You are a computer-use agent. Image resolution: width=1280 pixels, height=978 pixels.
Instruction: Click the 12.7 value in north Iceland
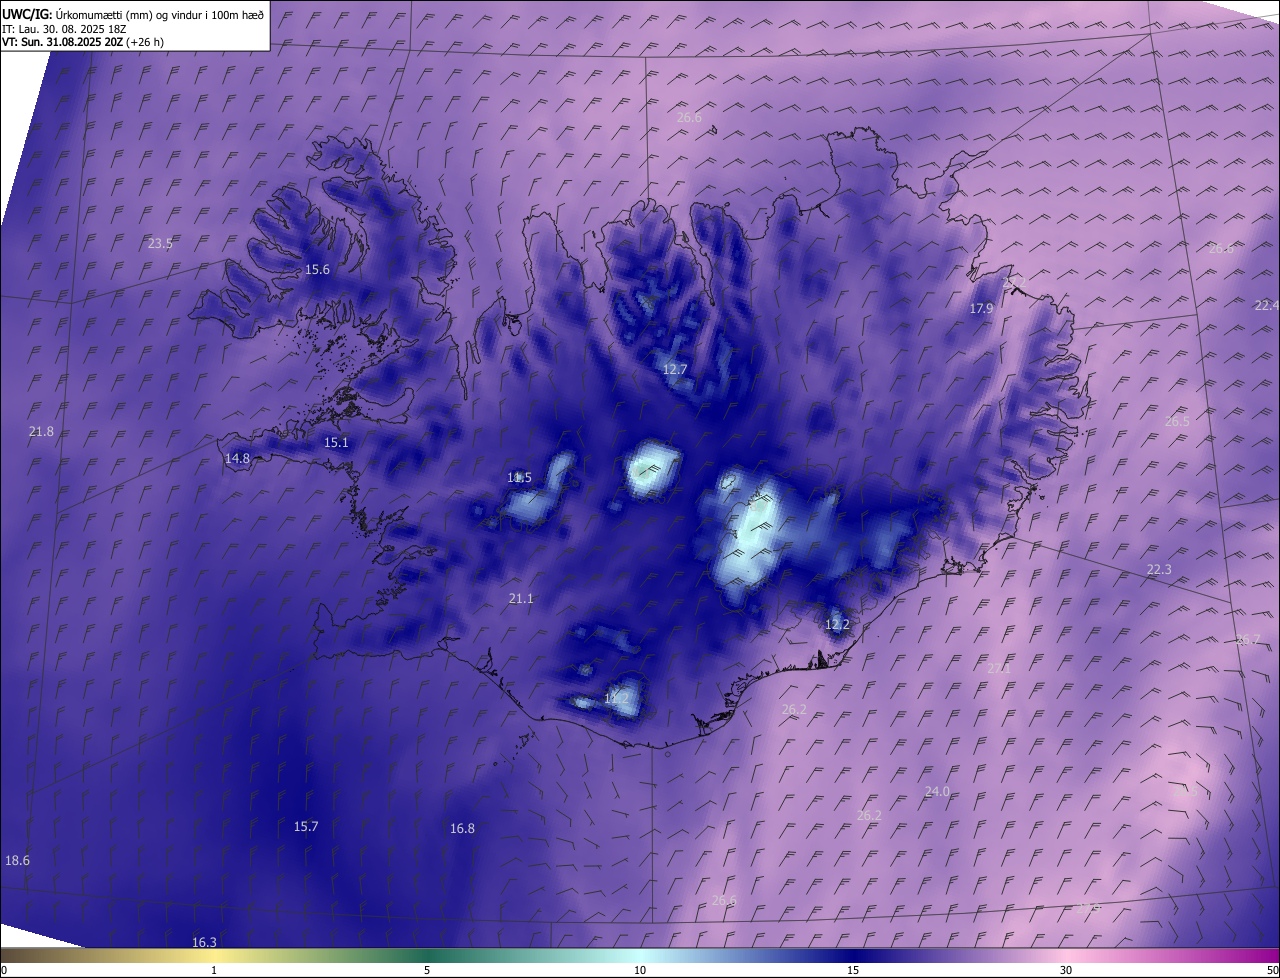tap(675, 370)
